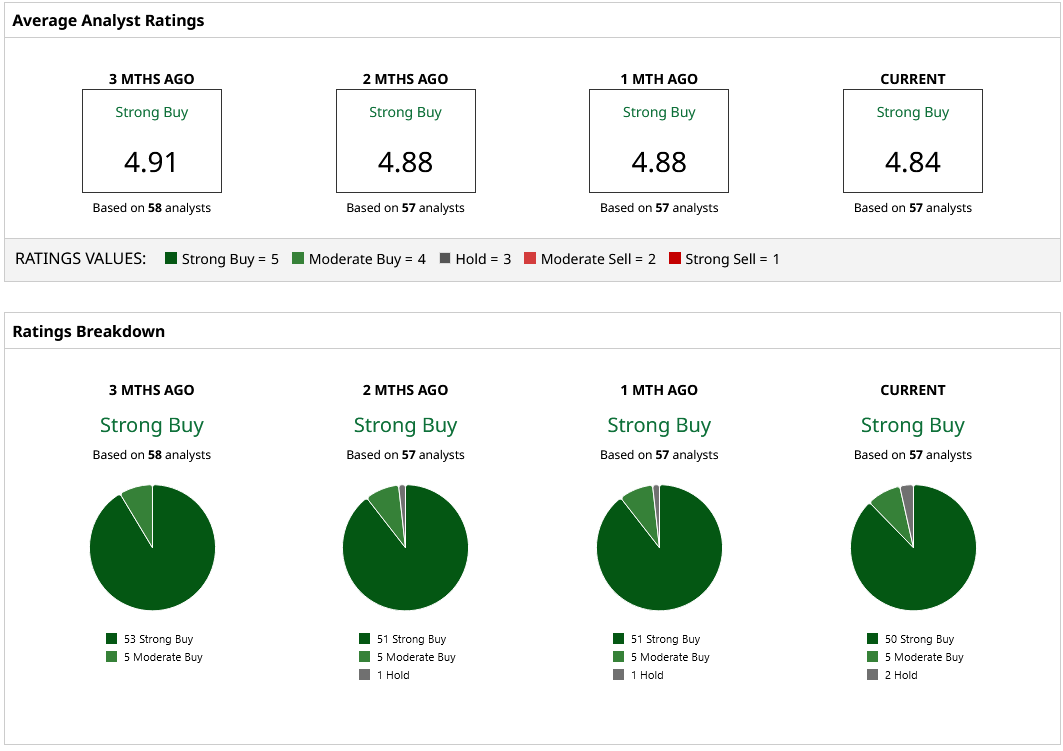Select the Average Analyst Ratings header
Screen dimensions: 1063x751
click(108, 20)
